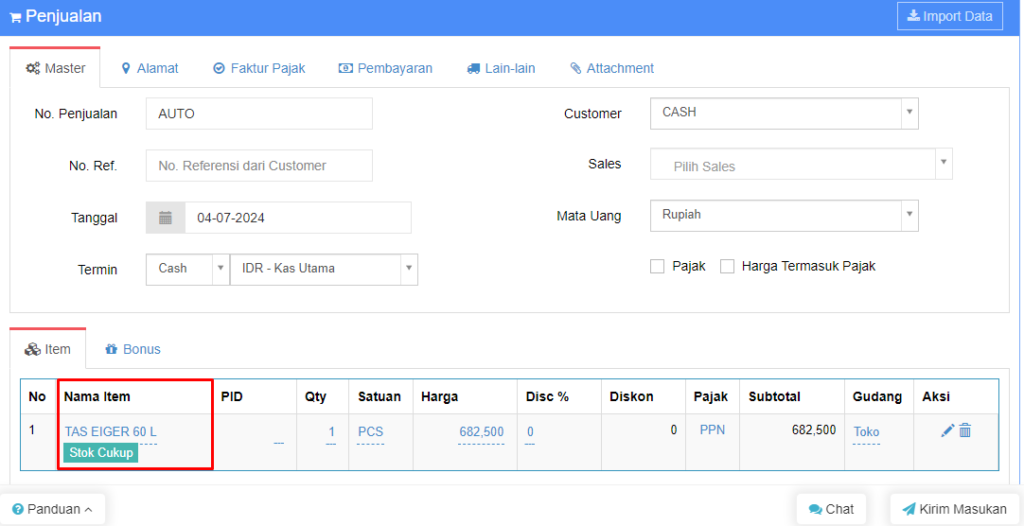Screen dimensions: 1024x526
Task: Expand the Customer dropdown showing CASH
Action: click(783, 113)
